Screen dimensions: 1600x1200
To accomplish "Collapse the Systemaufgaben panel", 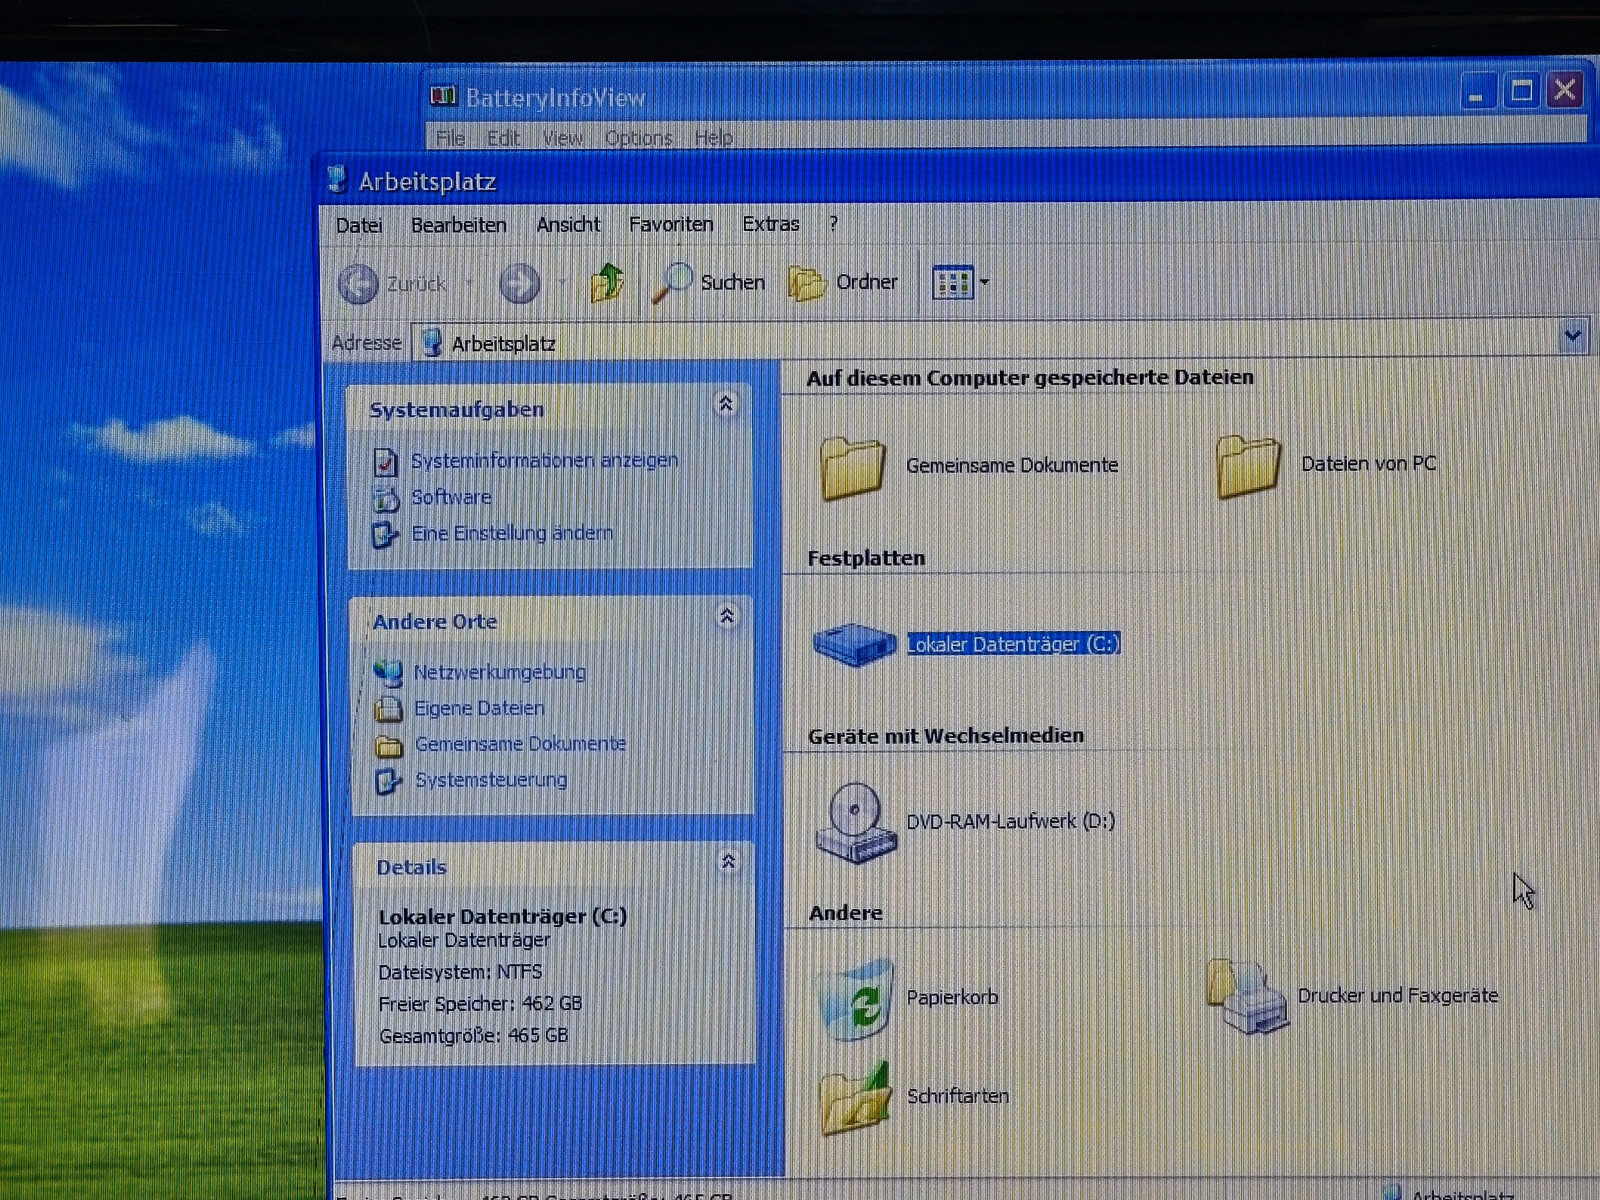I will pyautogui.click(x=726, y=404).
